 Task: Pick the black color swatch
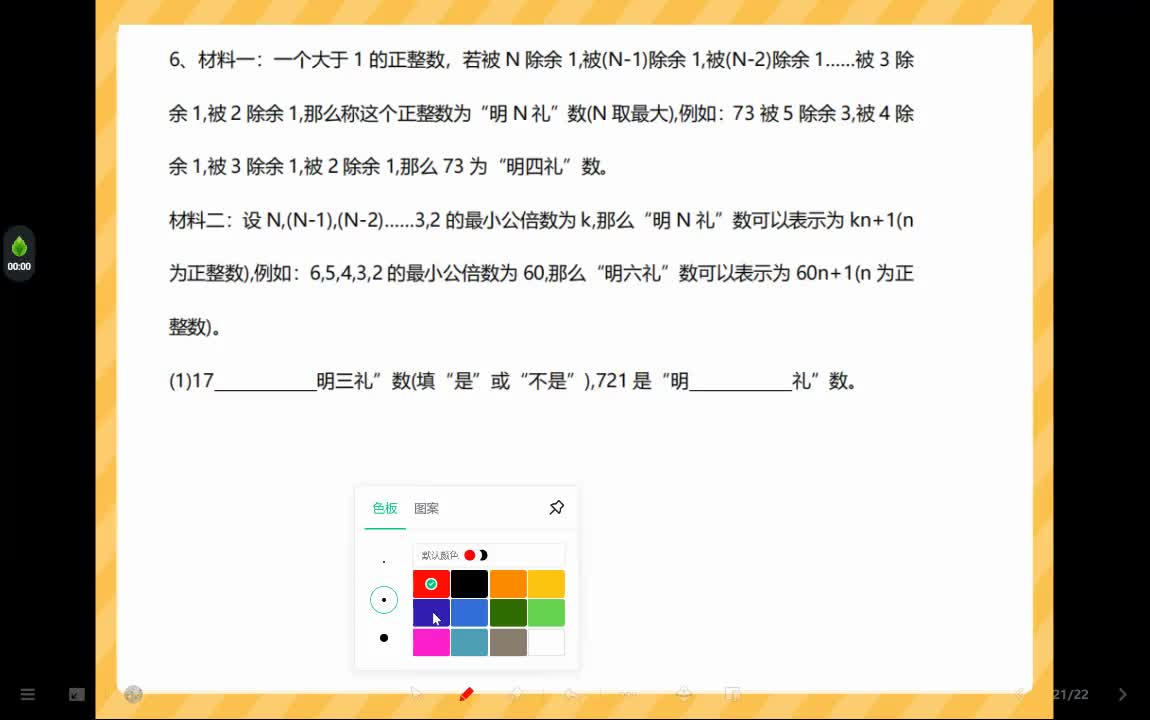coord(469,584)
